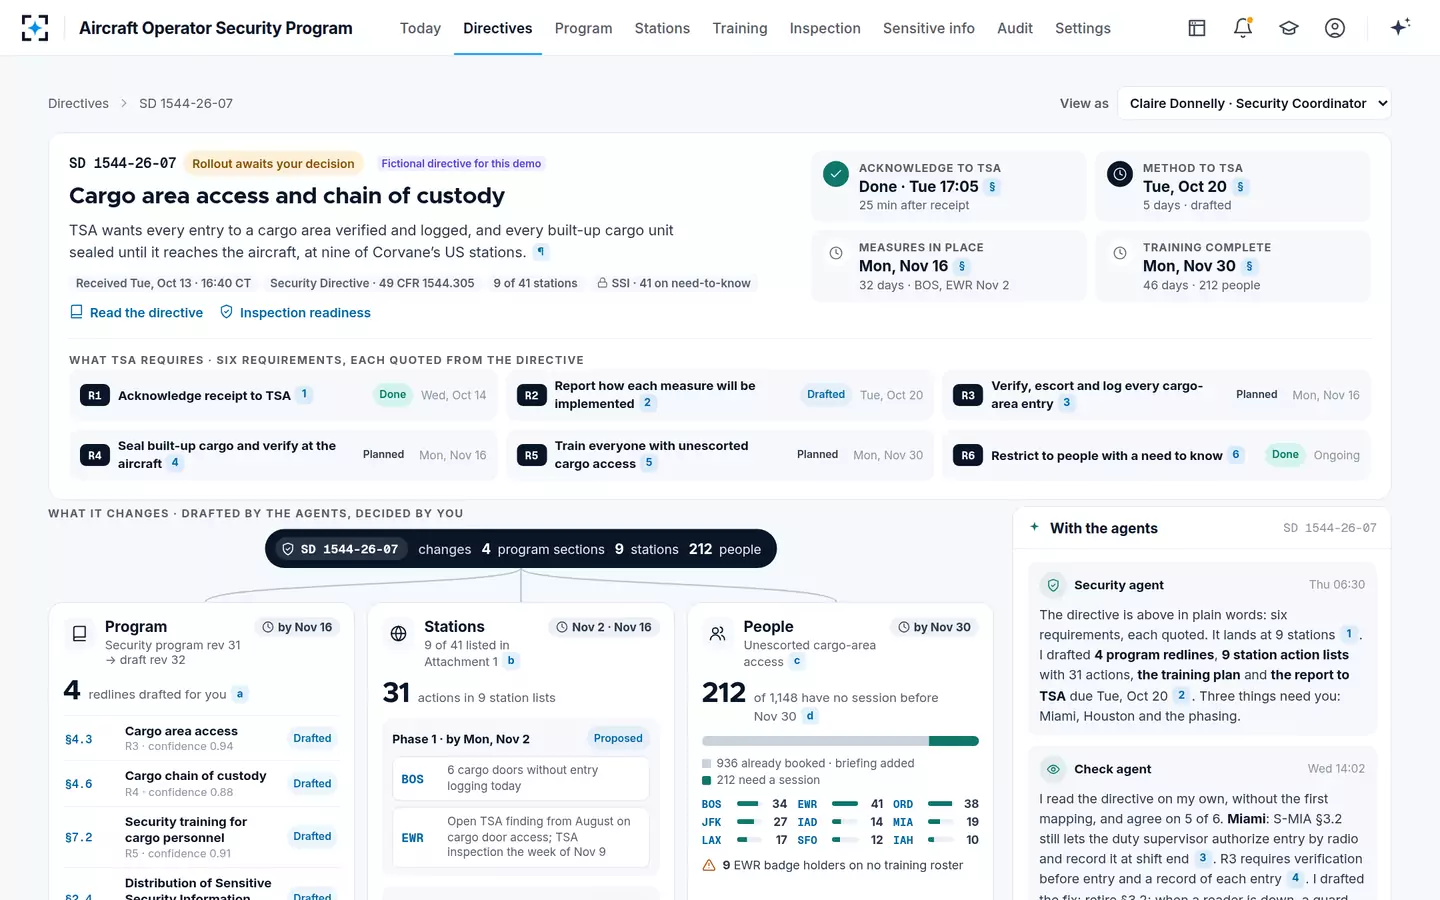1440x900 pixels.
Task: Open the notifications bell
Action: coord(1243,28)
